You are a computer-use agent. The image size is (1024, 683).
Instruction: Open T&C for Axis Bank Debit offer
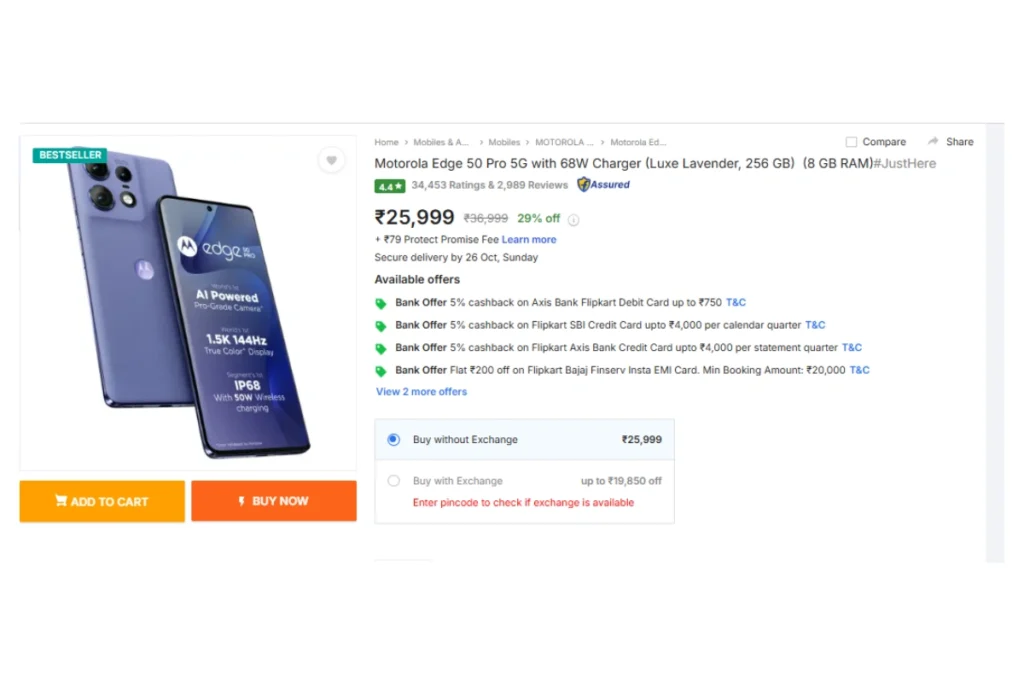pos(736,303)
